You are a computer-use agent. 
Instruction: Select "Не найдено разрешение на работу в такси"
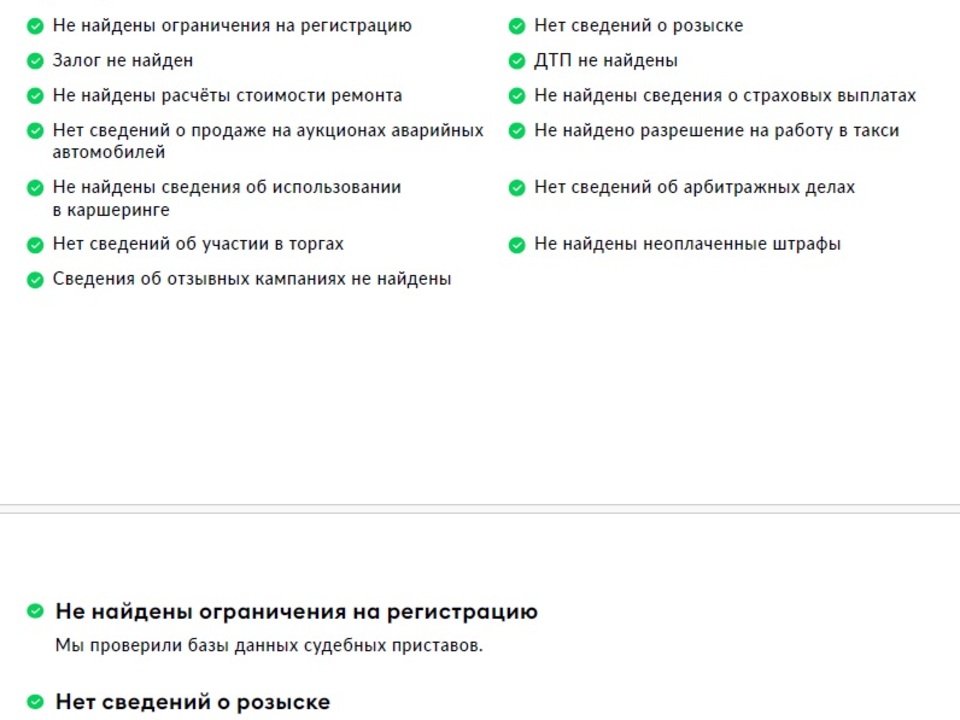pyautogui.click(x=716, y=131)
